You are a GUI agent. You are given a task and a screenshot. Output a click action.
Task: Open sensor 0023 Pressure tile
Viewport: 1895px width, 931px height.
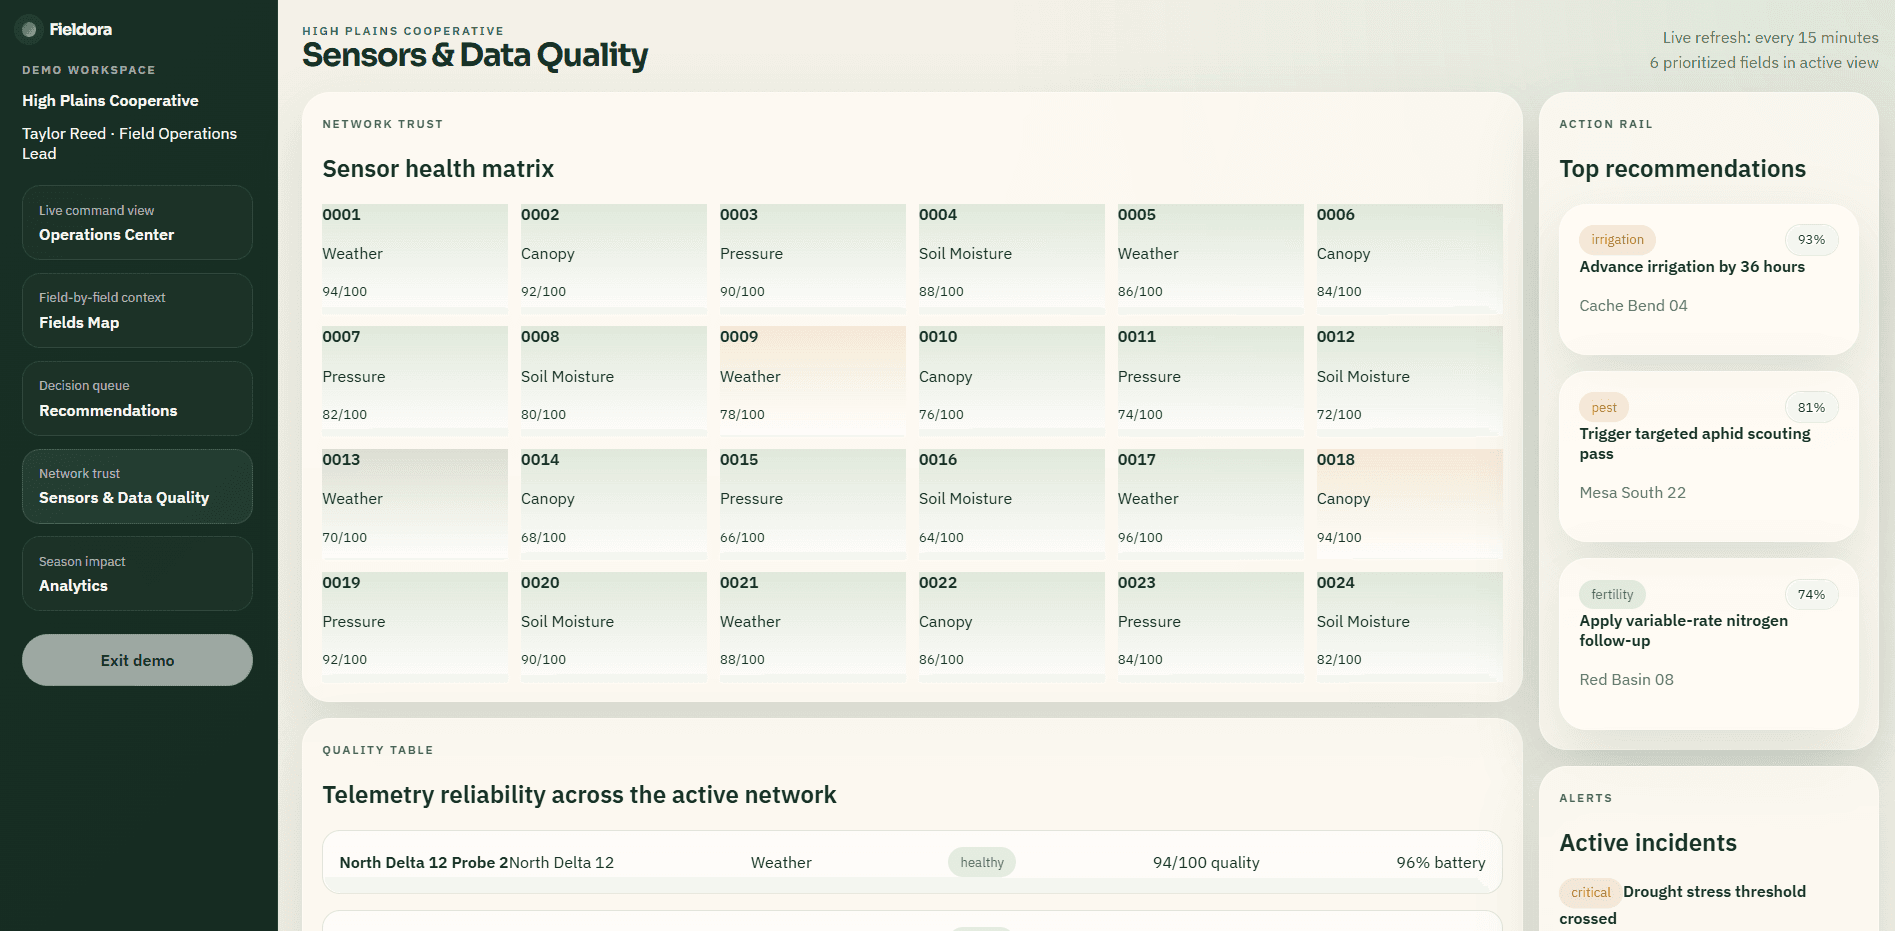[x=1211, y=627]
